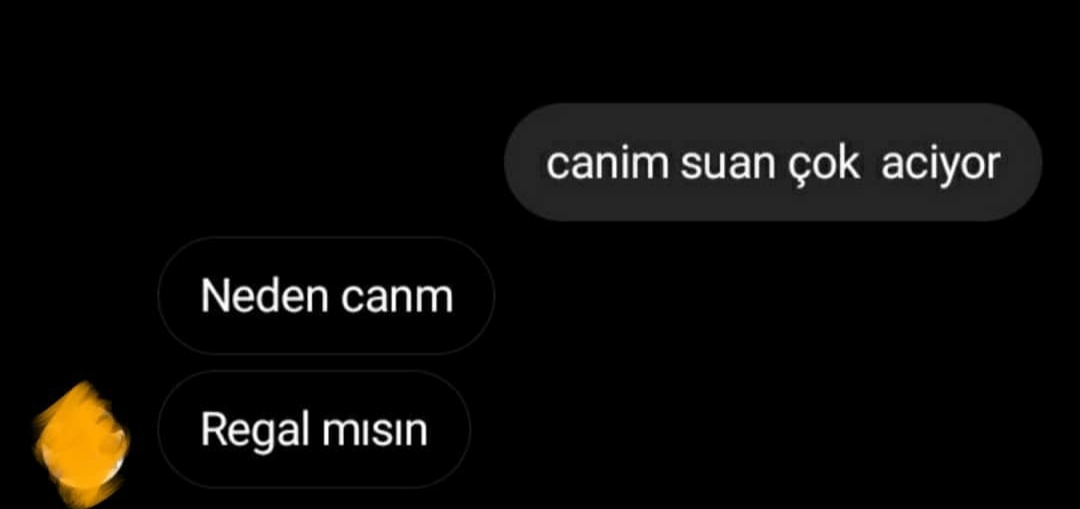Open the contact via orange avatar circle
The height and width of the screenshot is (509, 1080).
[x=81, y=444]
